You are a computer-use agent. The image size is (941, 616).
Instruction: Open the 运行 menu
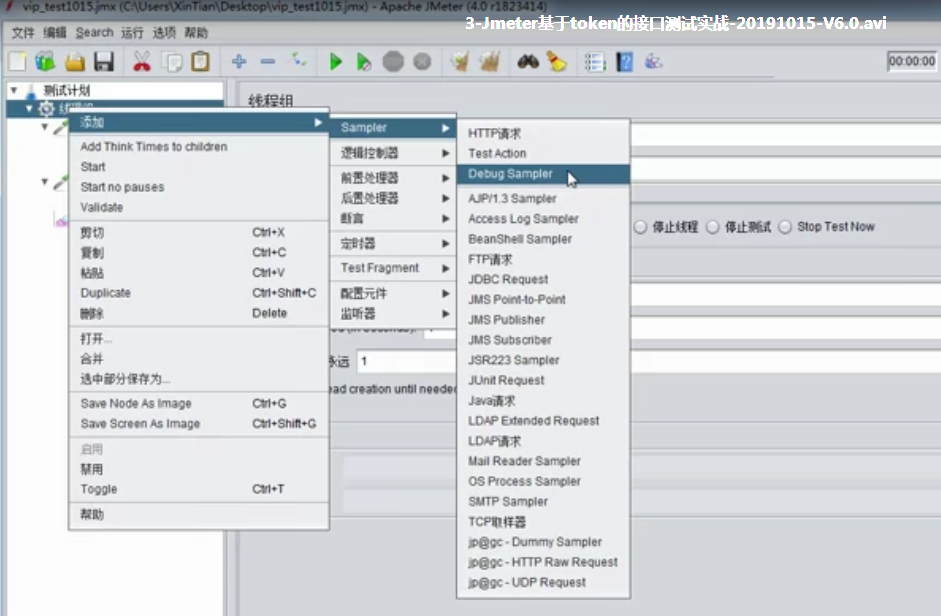132,32
